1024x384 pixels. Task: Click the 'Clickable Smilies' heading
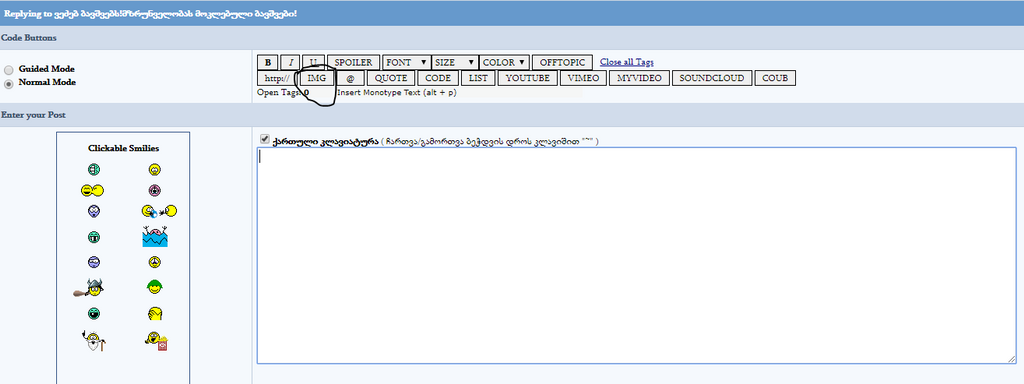[x=123, y=148]
